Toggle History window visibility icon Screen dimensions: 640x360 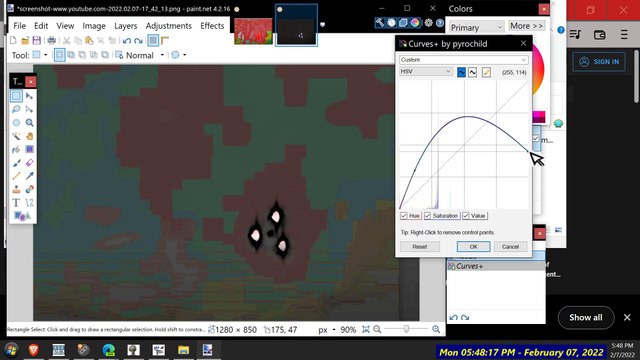(391, 23)
